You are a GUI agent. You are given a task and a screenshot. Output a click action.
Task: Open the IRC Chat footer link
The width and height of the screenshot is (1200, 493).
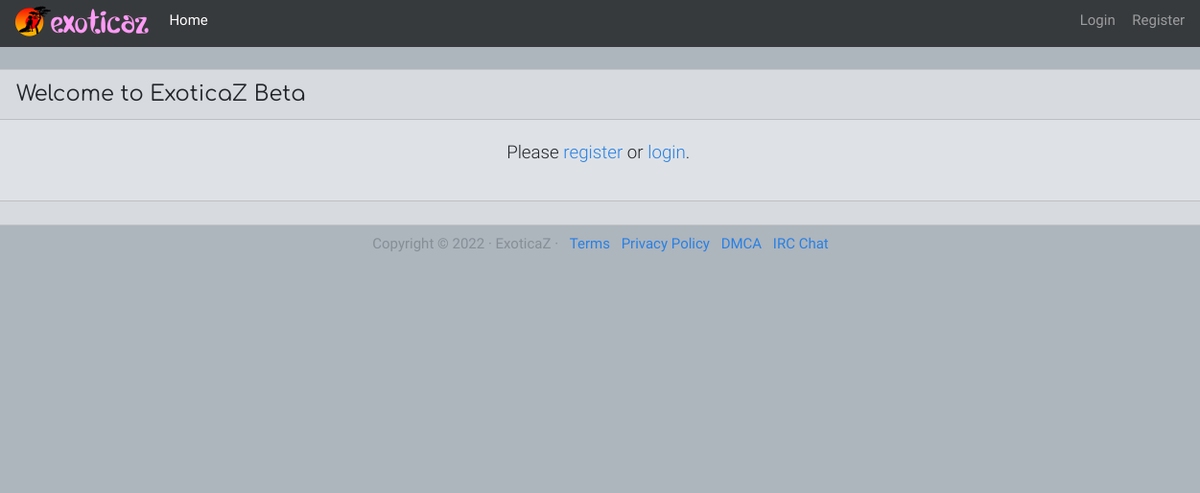point(800,244)
